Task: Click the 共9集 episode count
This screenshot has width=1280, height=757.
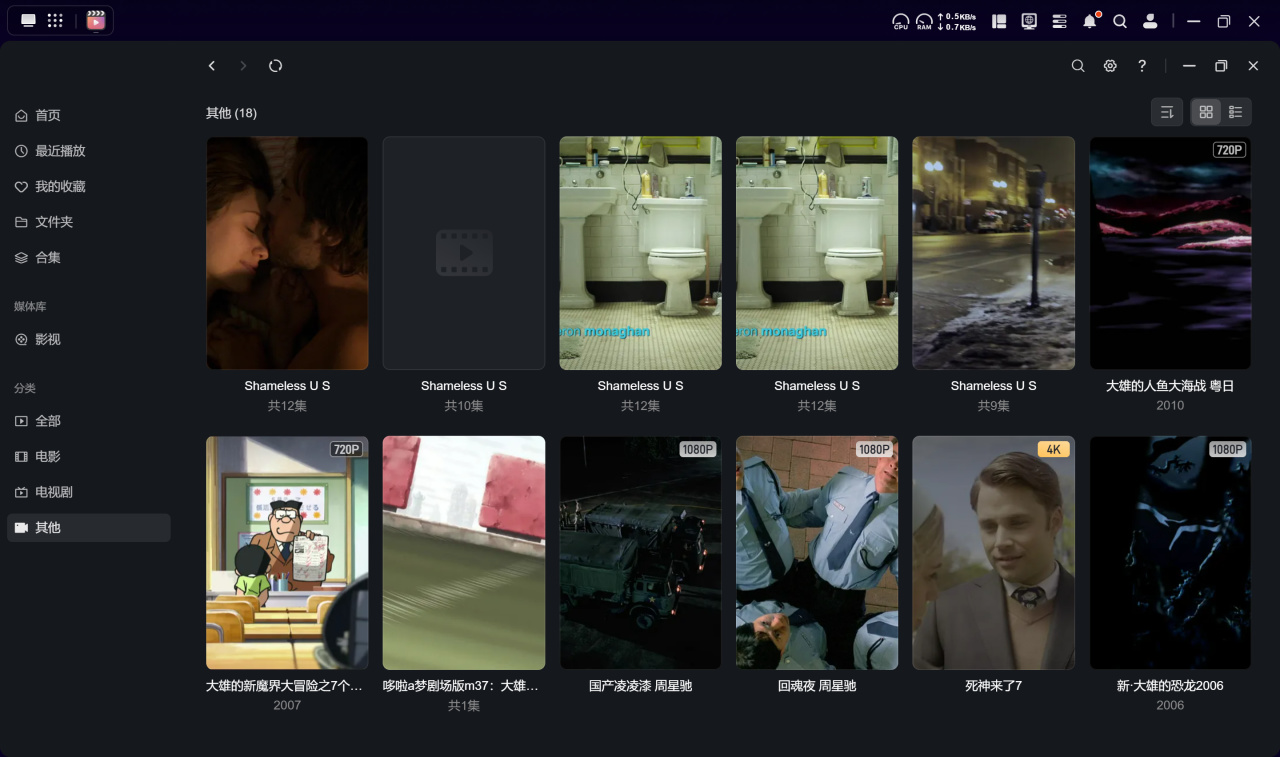Action: (994, 406)
